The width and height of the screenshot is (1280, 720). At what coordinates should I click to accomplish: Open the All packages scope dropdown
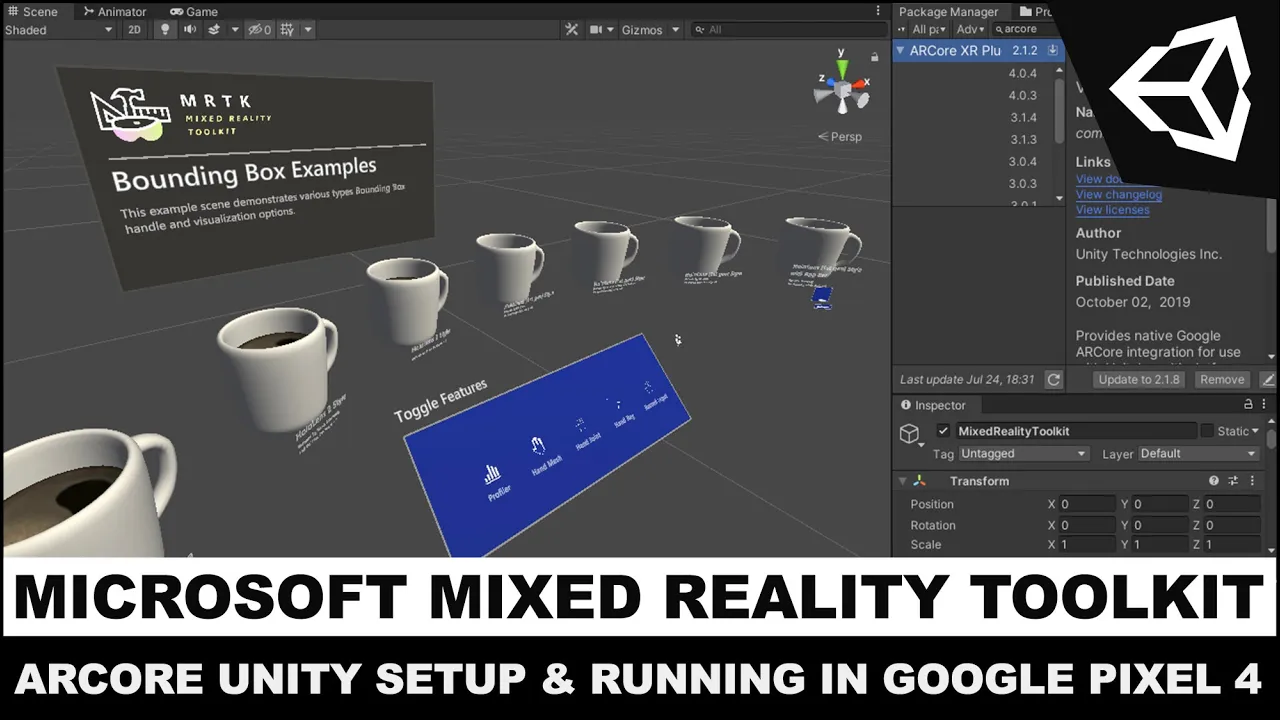[x=928, y=30]
